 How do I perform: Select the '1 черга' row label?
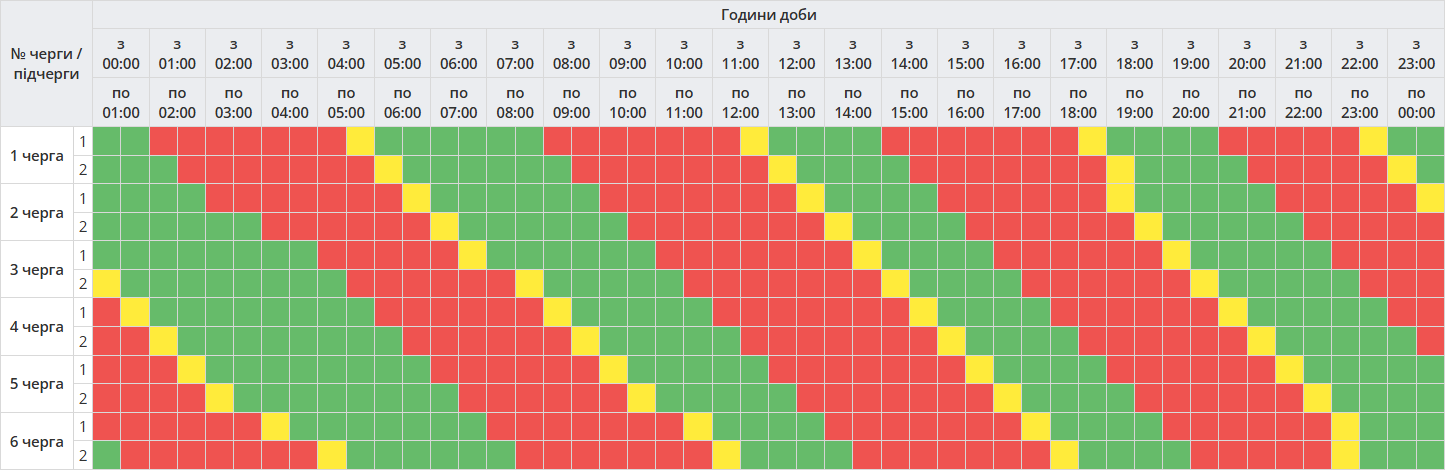[36, 155]
